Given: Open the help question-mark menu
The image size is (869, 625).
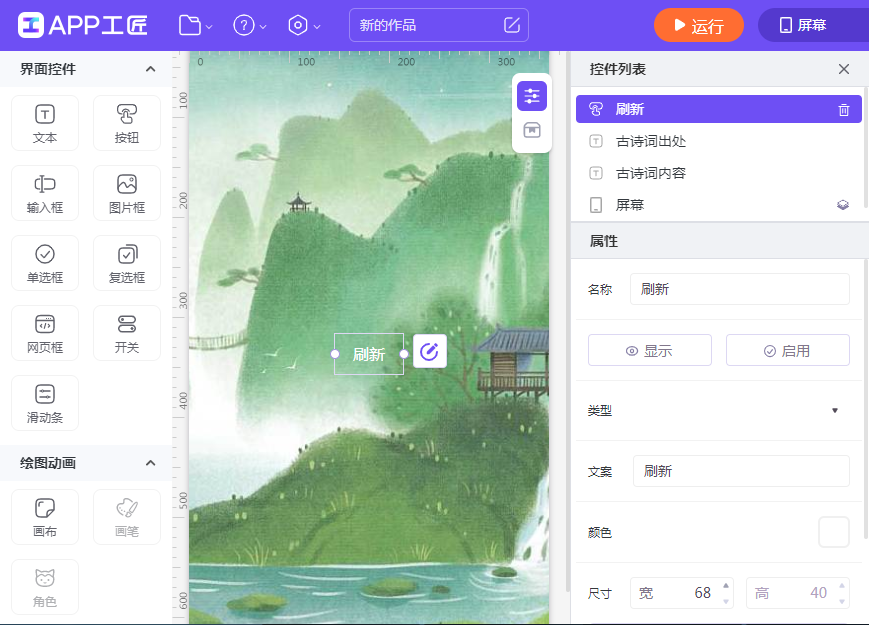Looking at the screenshot, I should click(249, 25).
